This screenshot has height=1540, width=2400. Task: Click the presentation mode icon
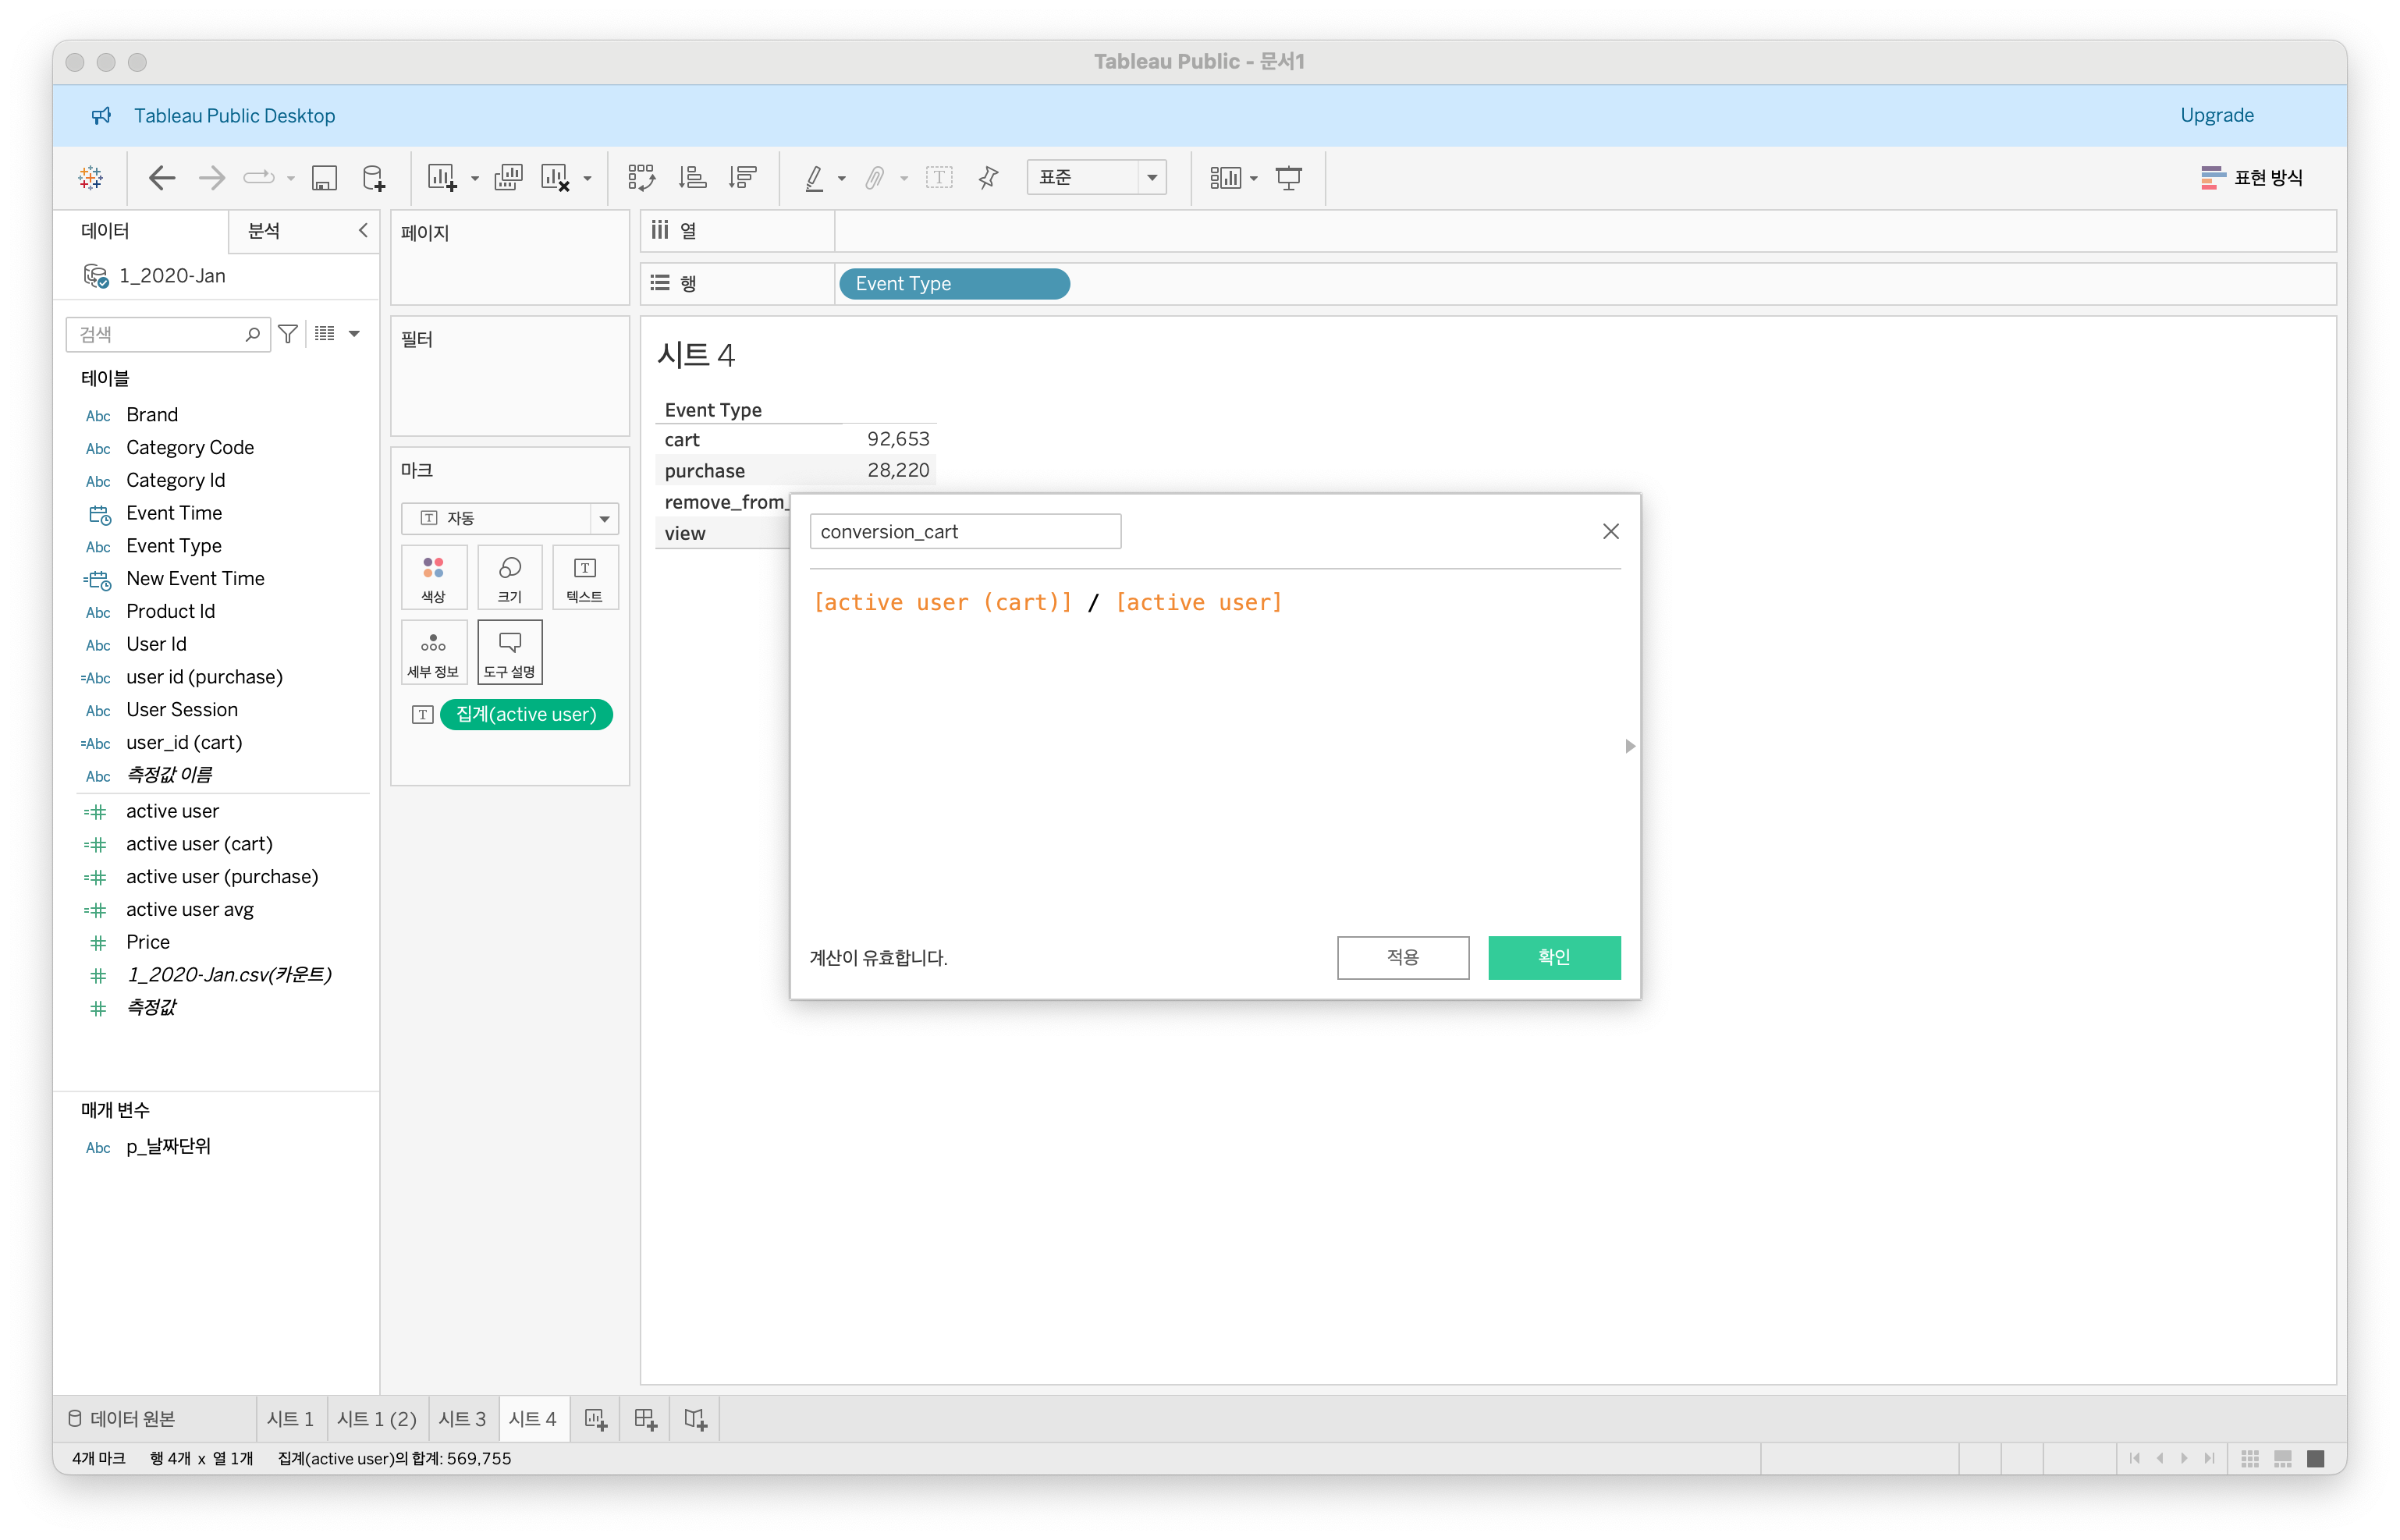pos(1288,178)
